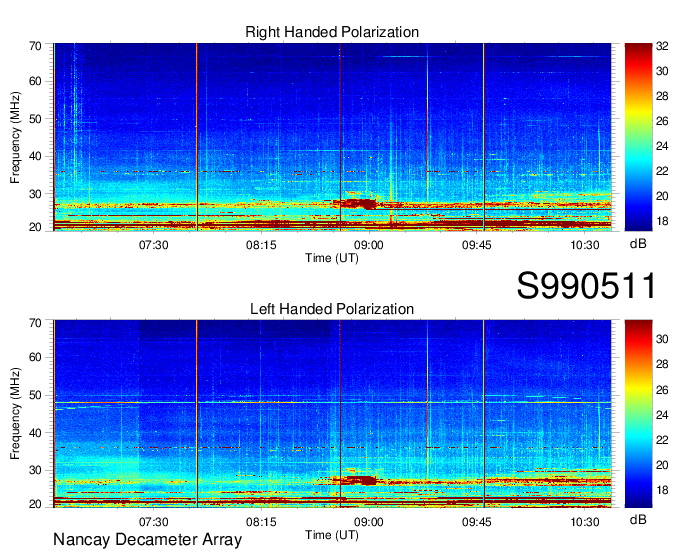The height and width of the screenshot is (552, 680).
Task: Click the '08:15' time tick of Left Handed plot
Action: 261,522
